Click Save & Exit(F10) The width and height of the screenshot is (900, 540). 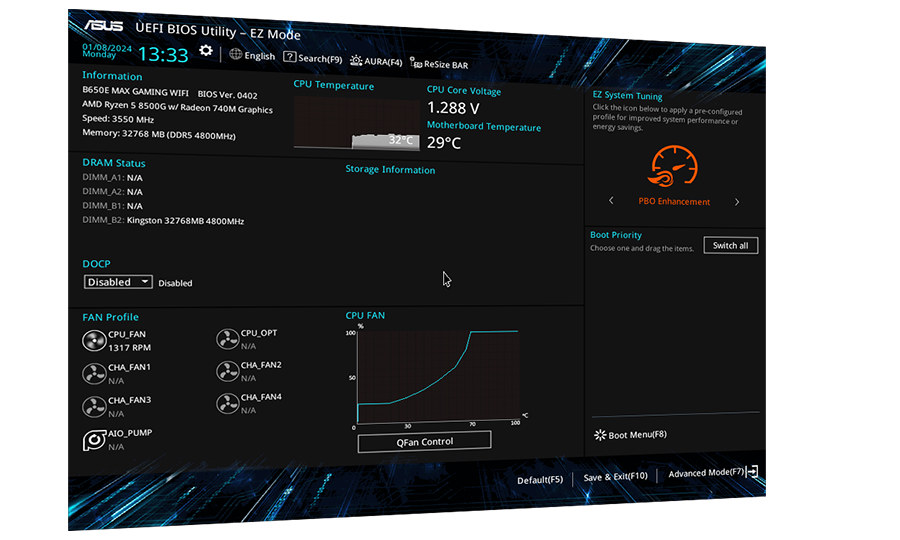[x=615, y=476]
